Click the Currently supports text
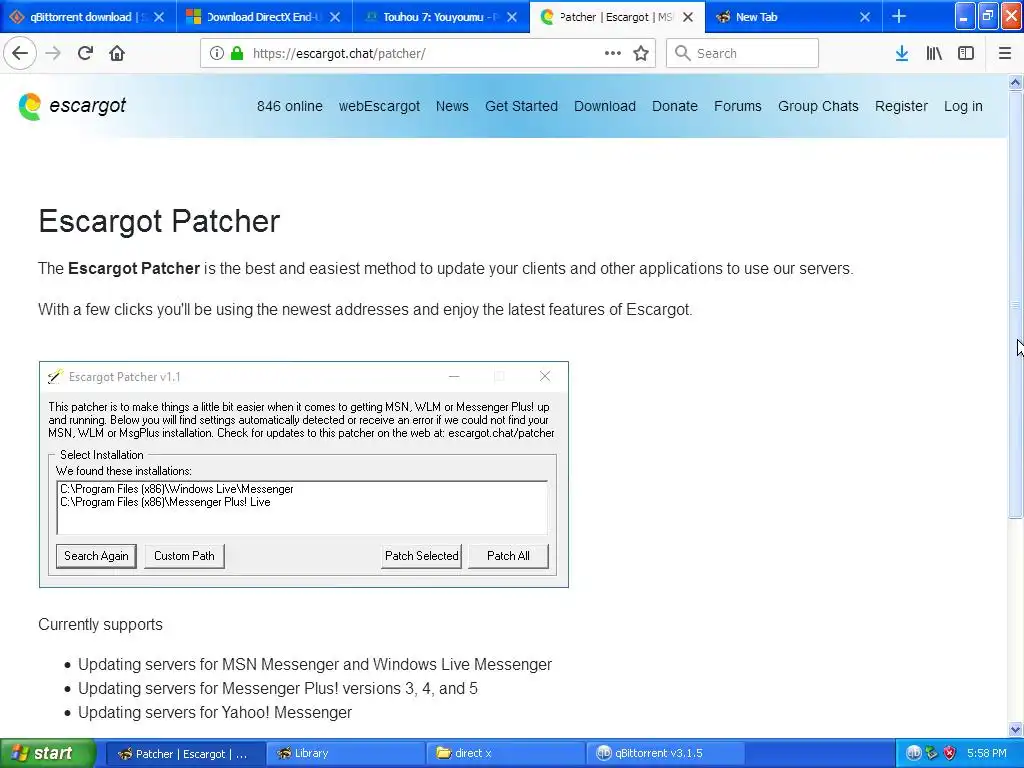 pyautogui.click(x=101, y=624)
